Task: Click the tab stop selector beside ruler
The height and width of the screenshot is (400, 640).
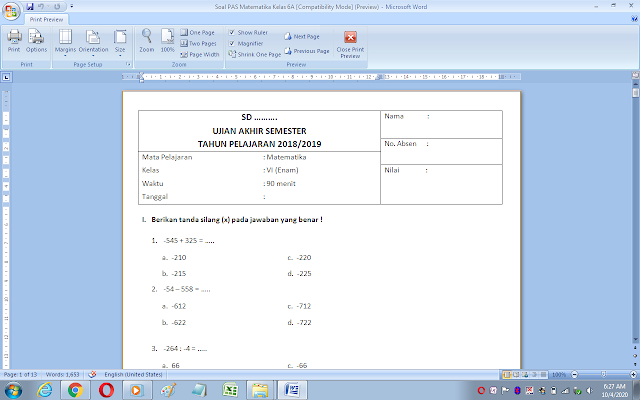Action: (x=7, y=77)
